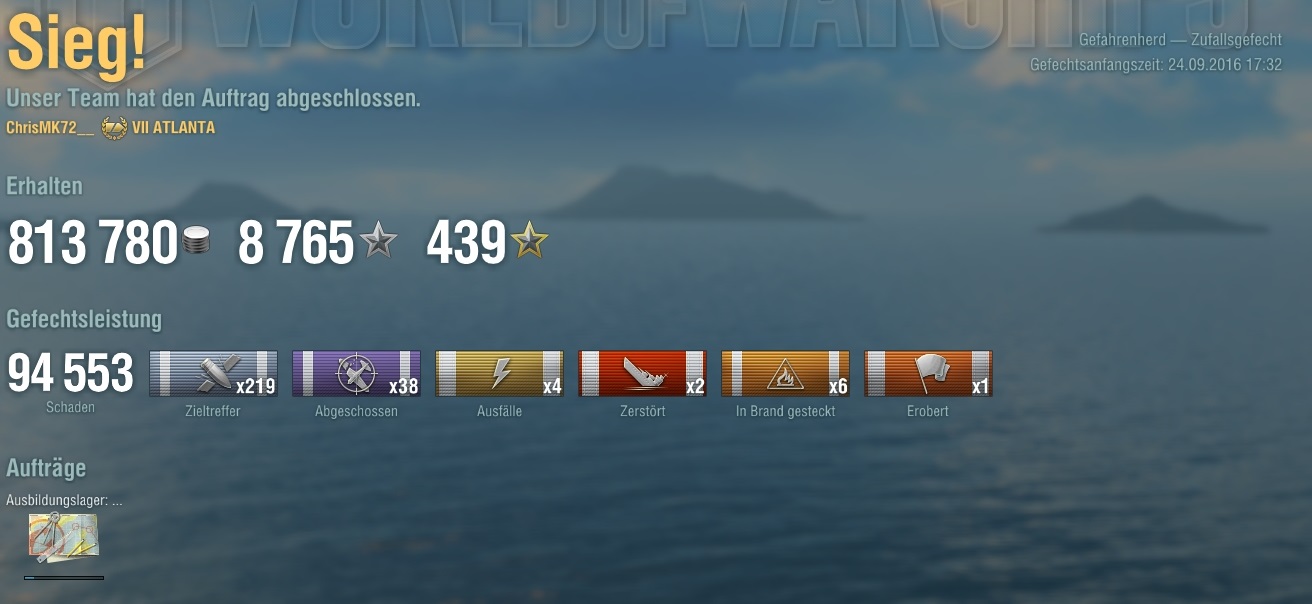This screenshot has width=1312, height=604.
Task: Click the Zerstört sinking ship ribbon
Action: tap(642, 374)
